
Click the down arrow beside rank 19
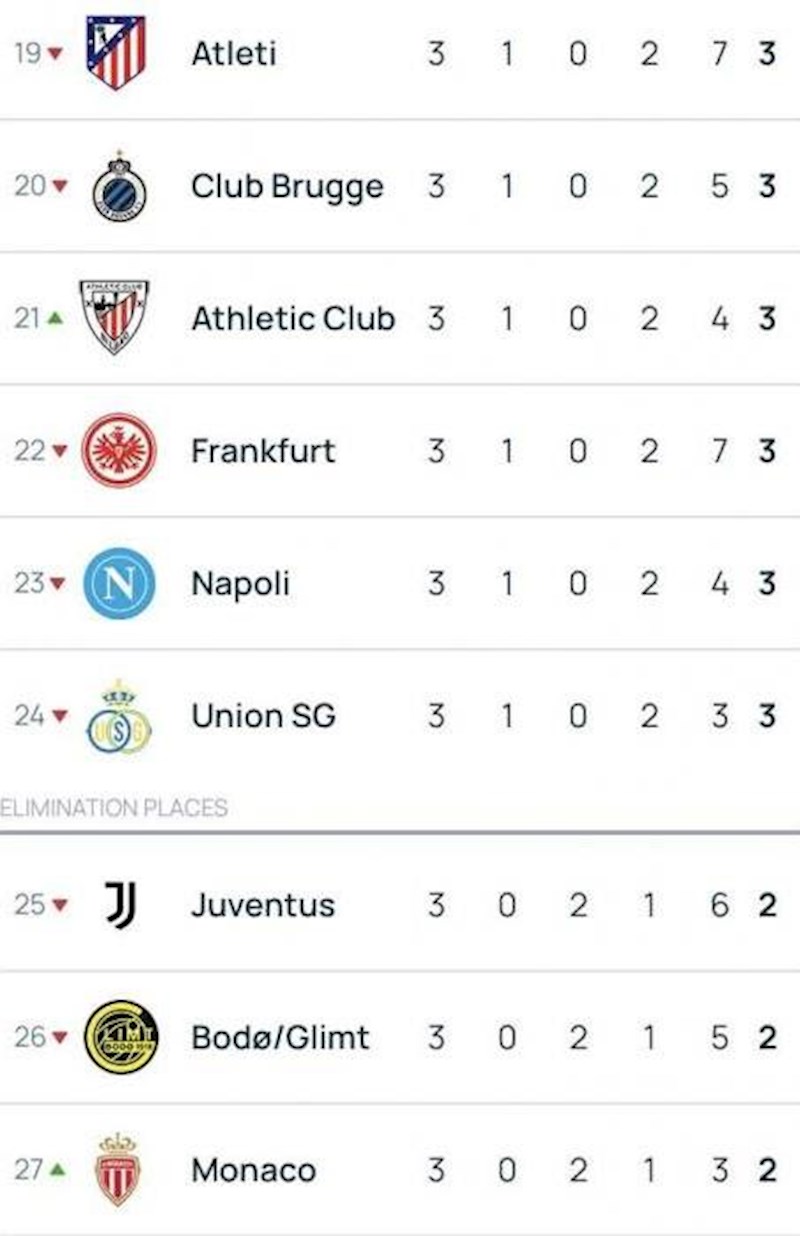(55, 53)
